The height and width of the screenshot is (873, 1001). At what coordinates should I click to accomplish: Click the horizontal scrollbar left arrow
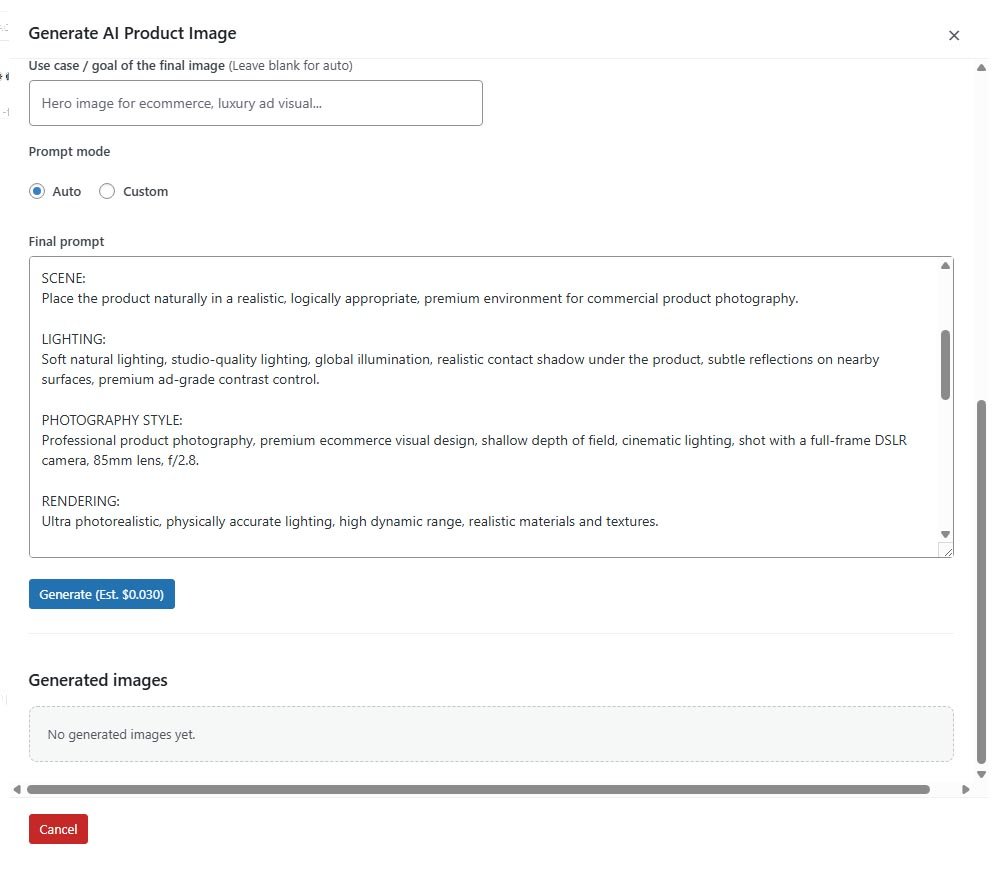17,789
